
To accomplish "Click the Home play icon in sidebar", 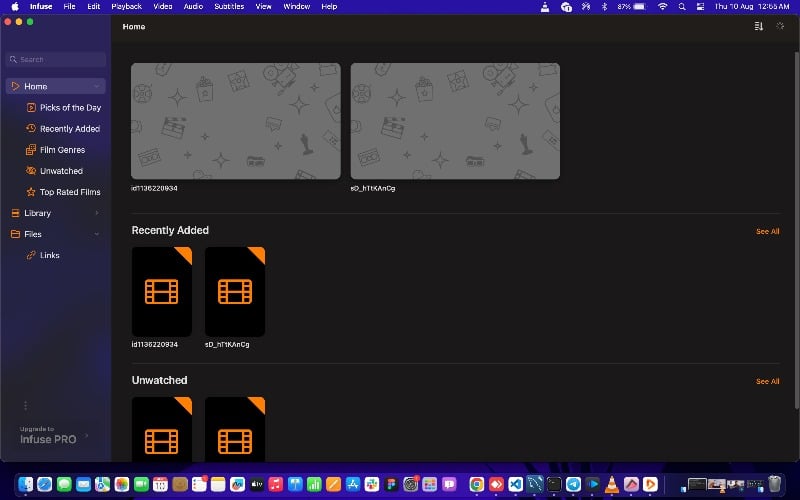I will 15,86.
